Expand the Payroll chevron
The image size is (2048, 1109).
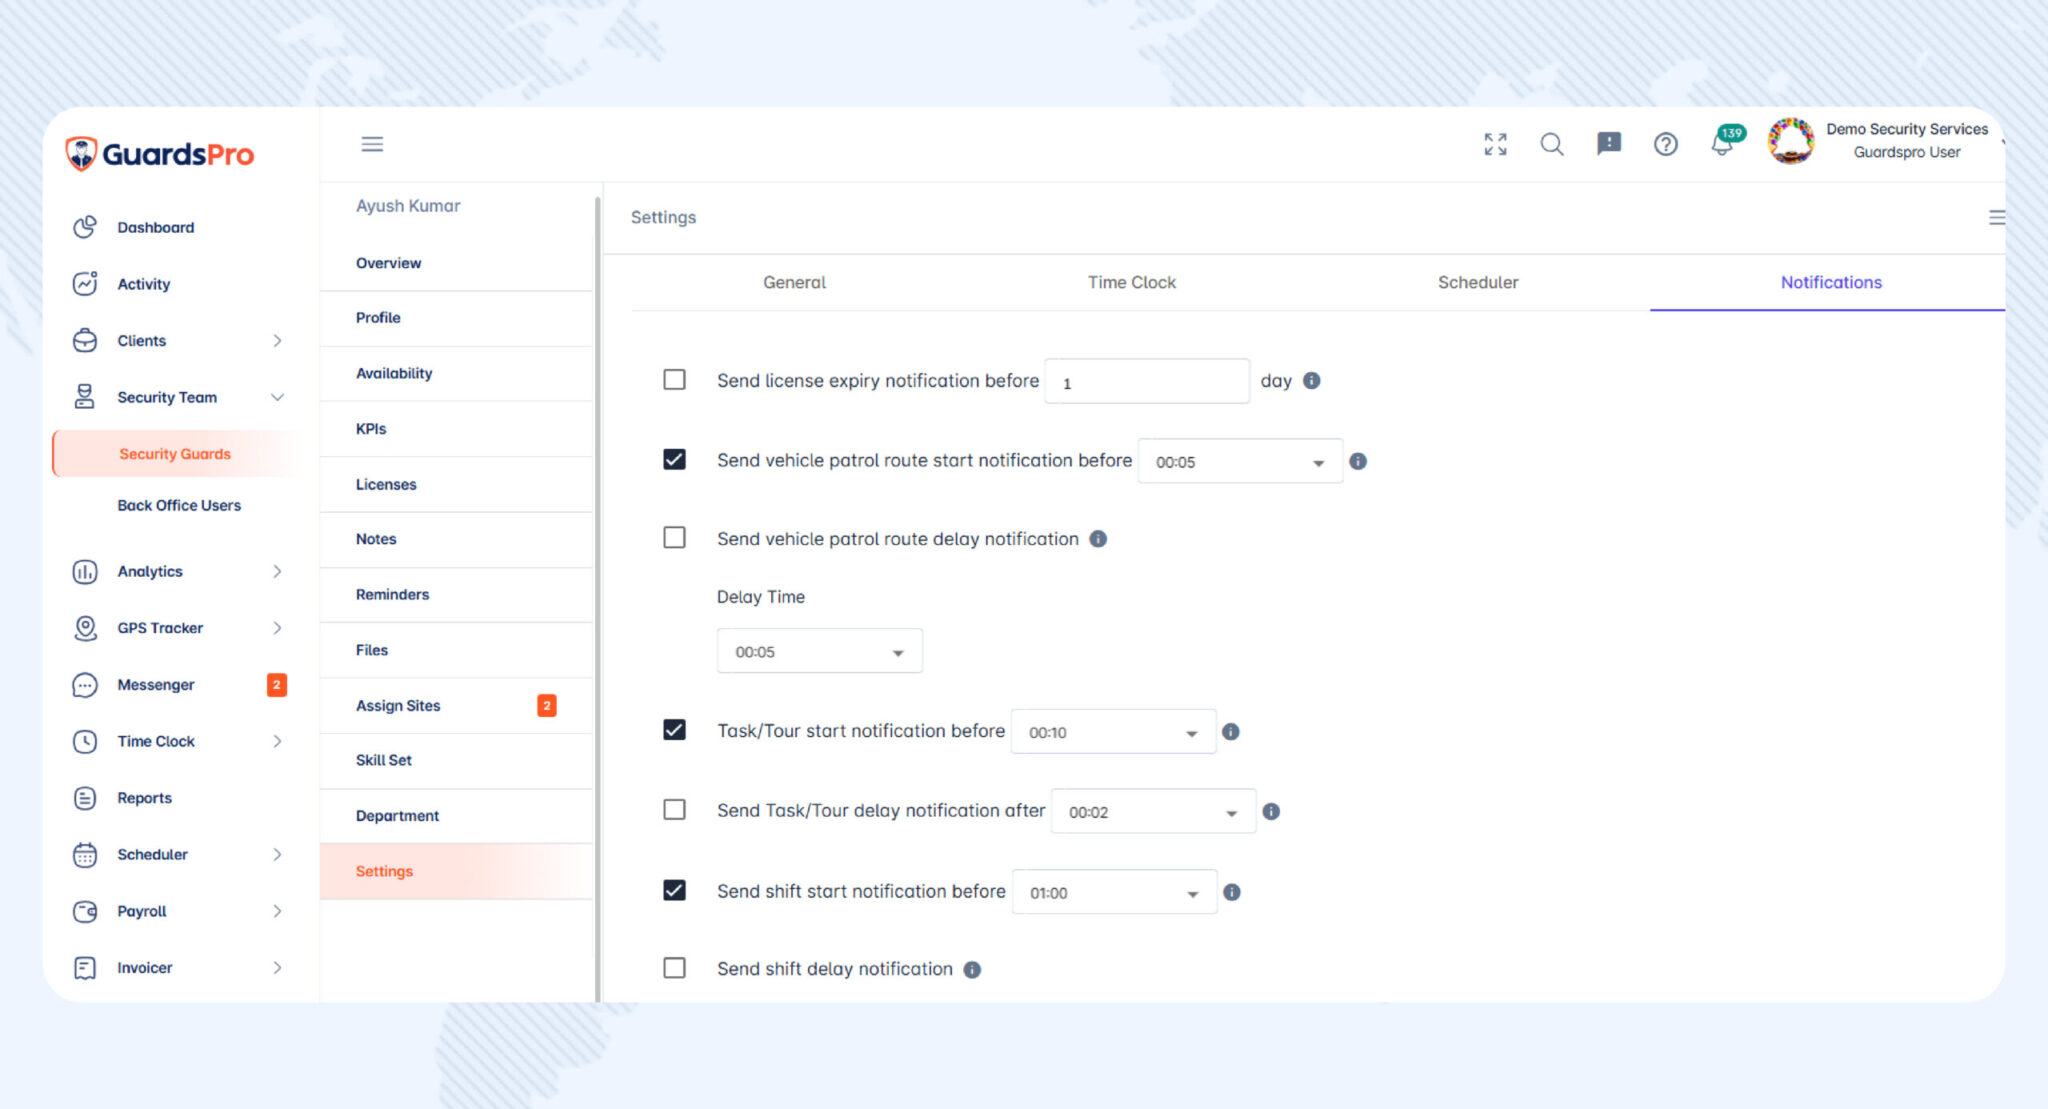(x=277, y=911)
